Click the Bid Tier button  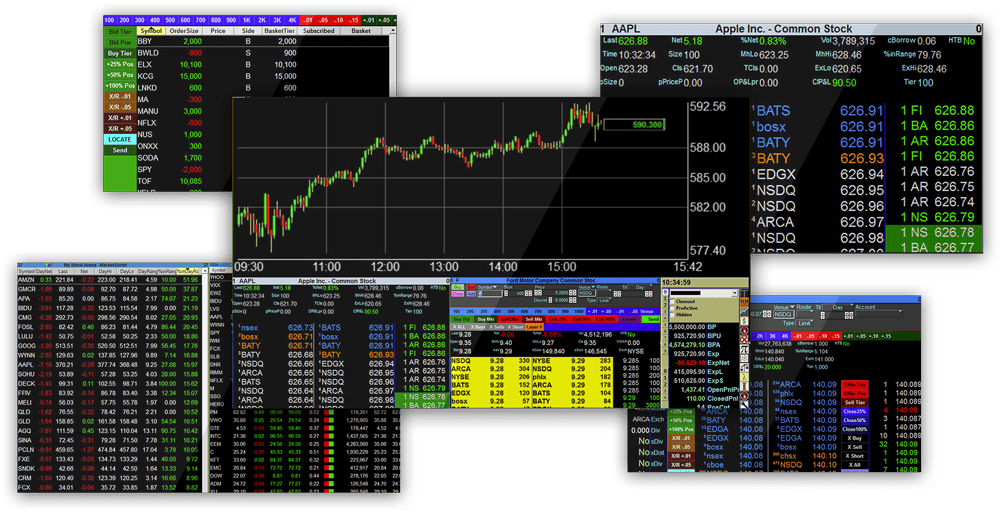pyautogui.click(x=119, y=31)
